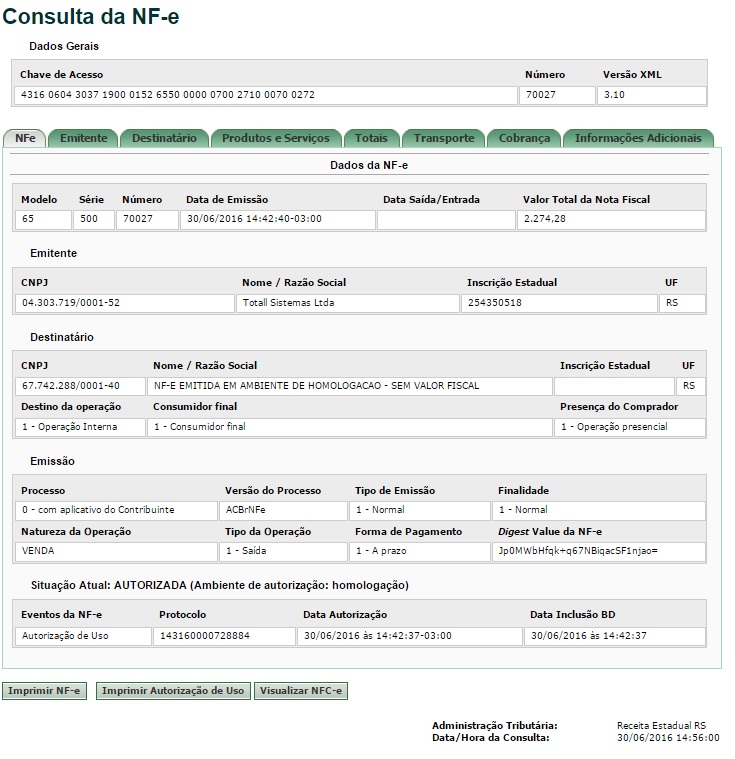Click the 1 - Operação presencial field
735x759 pixels.
pos(629,427)
